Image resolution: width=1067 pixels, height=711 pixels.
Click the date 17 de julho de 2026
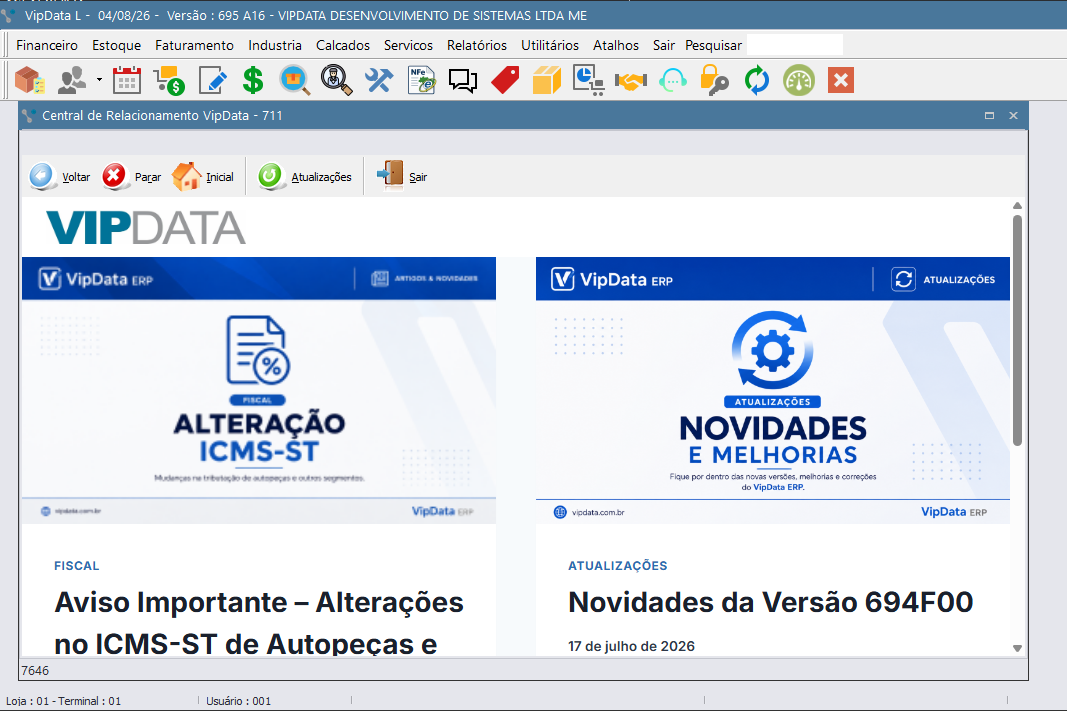pyautogui.click(x=631, y=646)
